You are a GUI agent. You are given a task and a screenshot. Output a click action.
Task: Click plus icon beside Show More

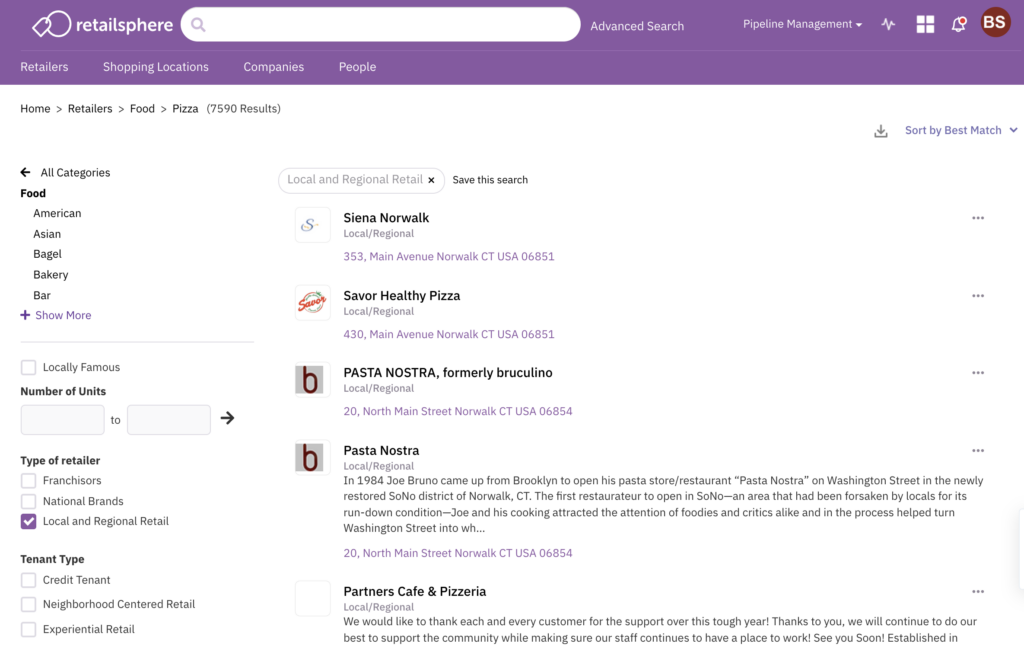pos(25,315)
